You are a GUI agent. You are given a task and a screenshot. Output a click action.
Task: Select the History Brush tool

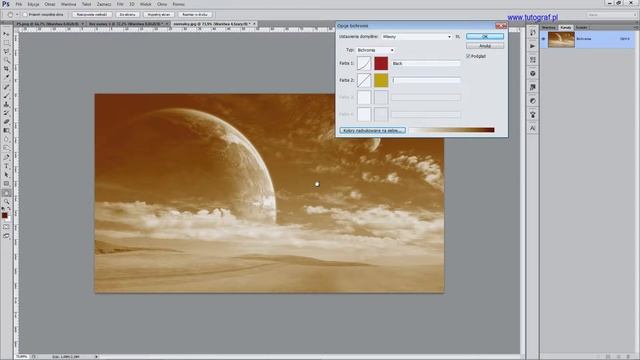pos(6,113)
